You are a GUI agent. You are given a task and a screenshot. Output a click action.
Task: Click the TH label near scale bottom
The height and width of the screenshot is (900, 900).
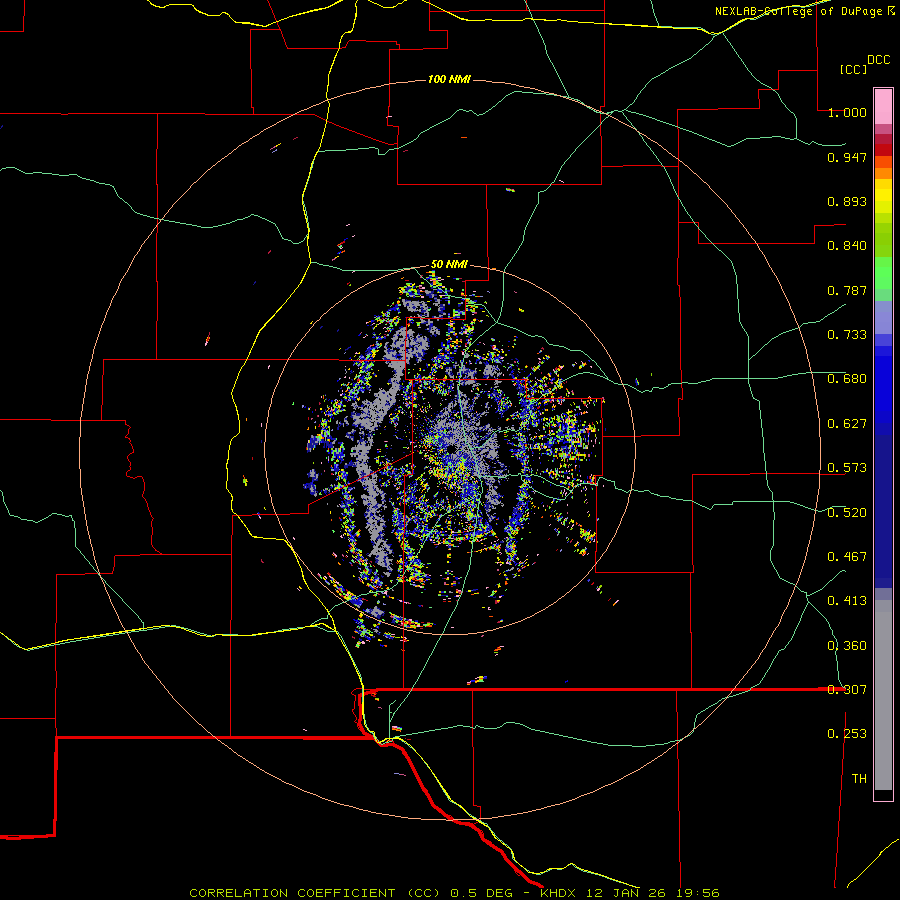859,779
